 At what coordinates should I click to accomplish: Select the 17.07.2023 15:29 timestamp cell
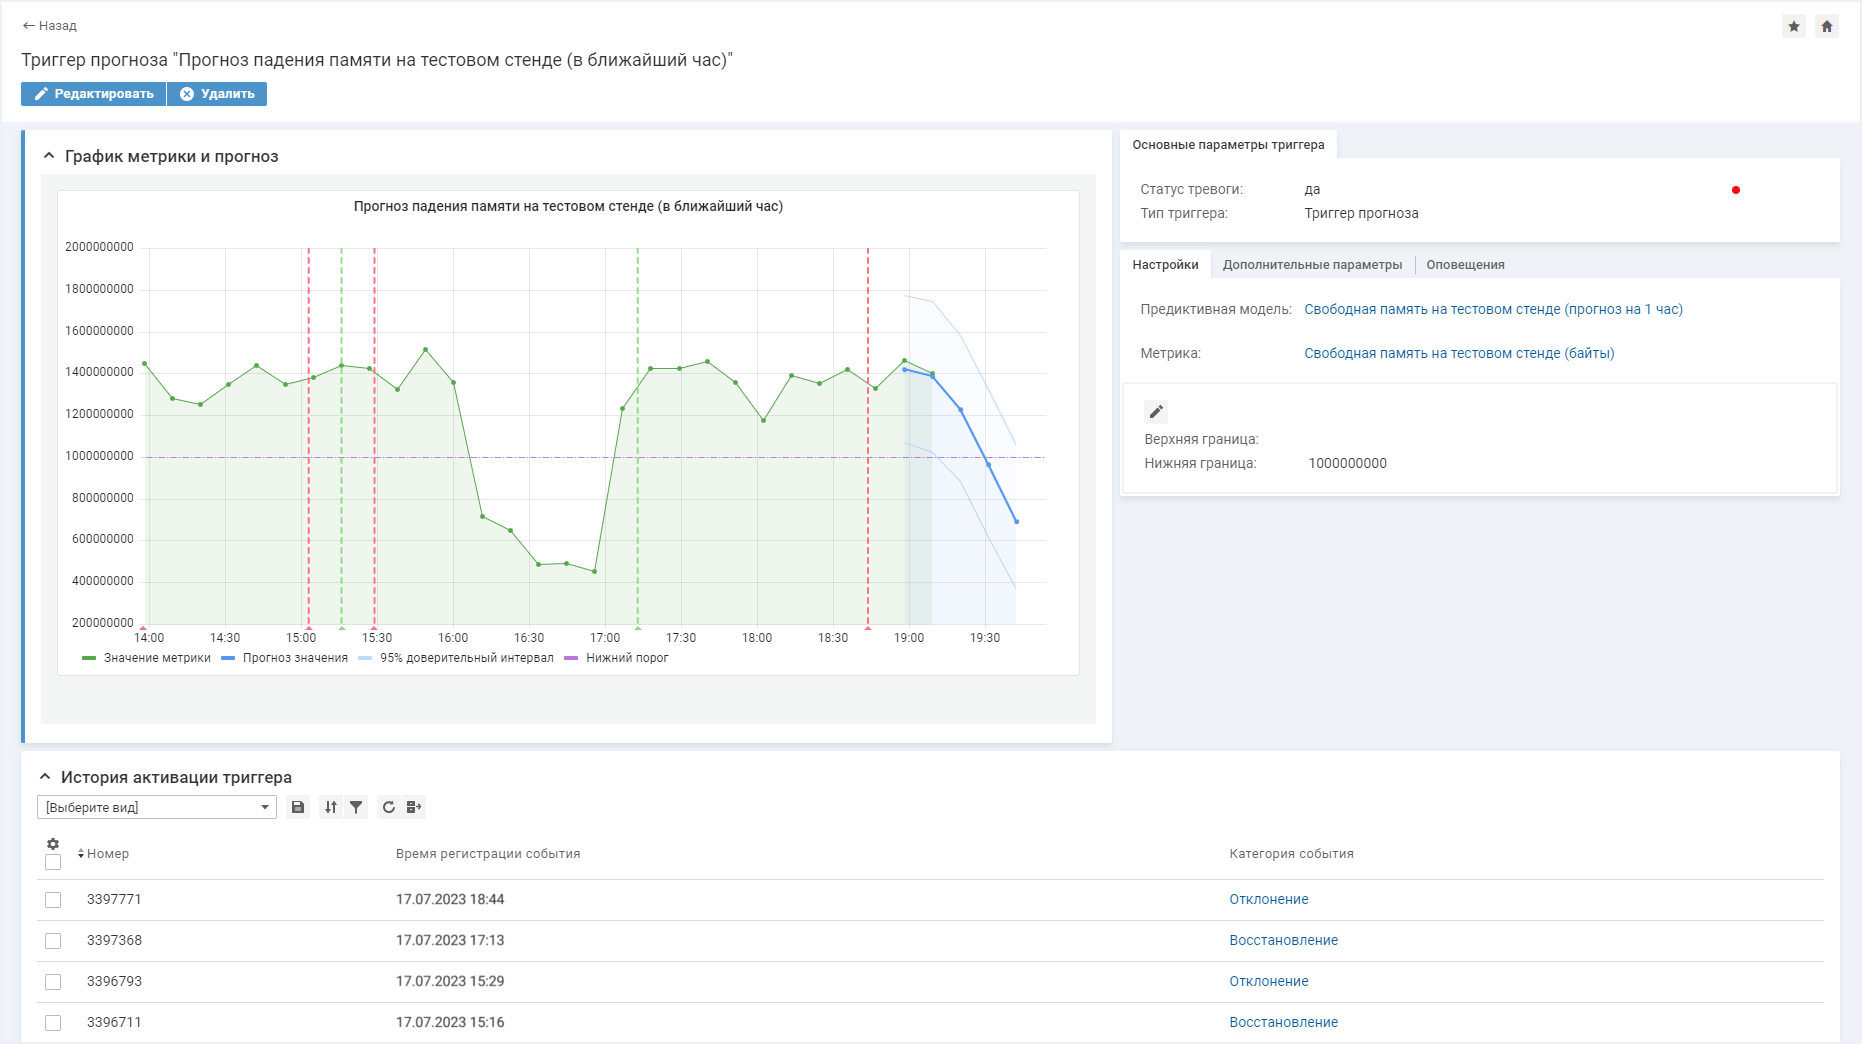click(x=450, y=981)
